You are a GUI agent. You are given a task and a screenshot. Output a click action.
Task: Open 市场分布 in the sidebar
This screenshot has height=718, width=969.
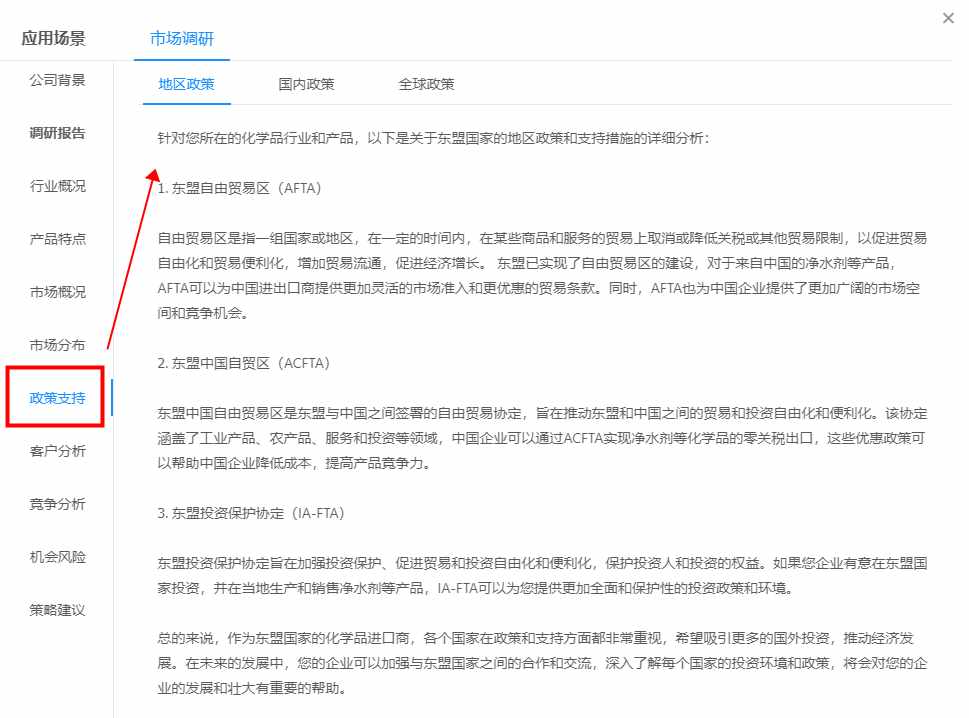click(57, 345)
